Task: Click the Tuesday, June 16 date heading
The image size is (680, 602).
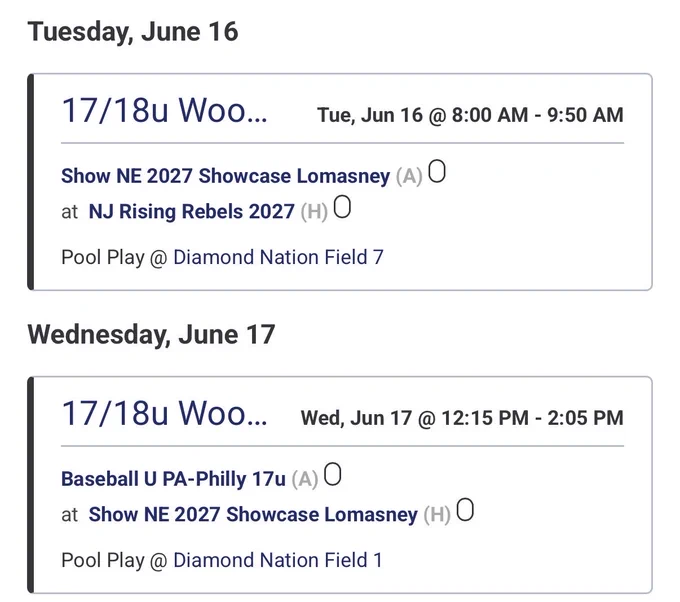Action: tap(133, 32)
